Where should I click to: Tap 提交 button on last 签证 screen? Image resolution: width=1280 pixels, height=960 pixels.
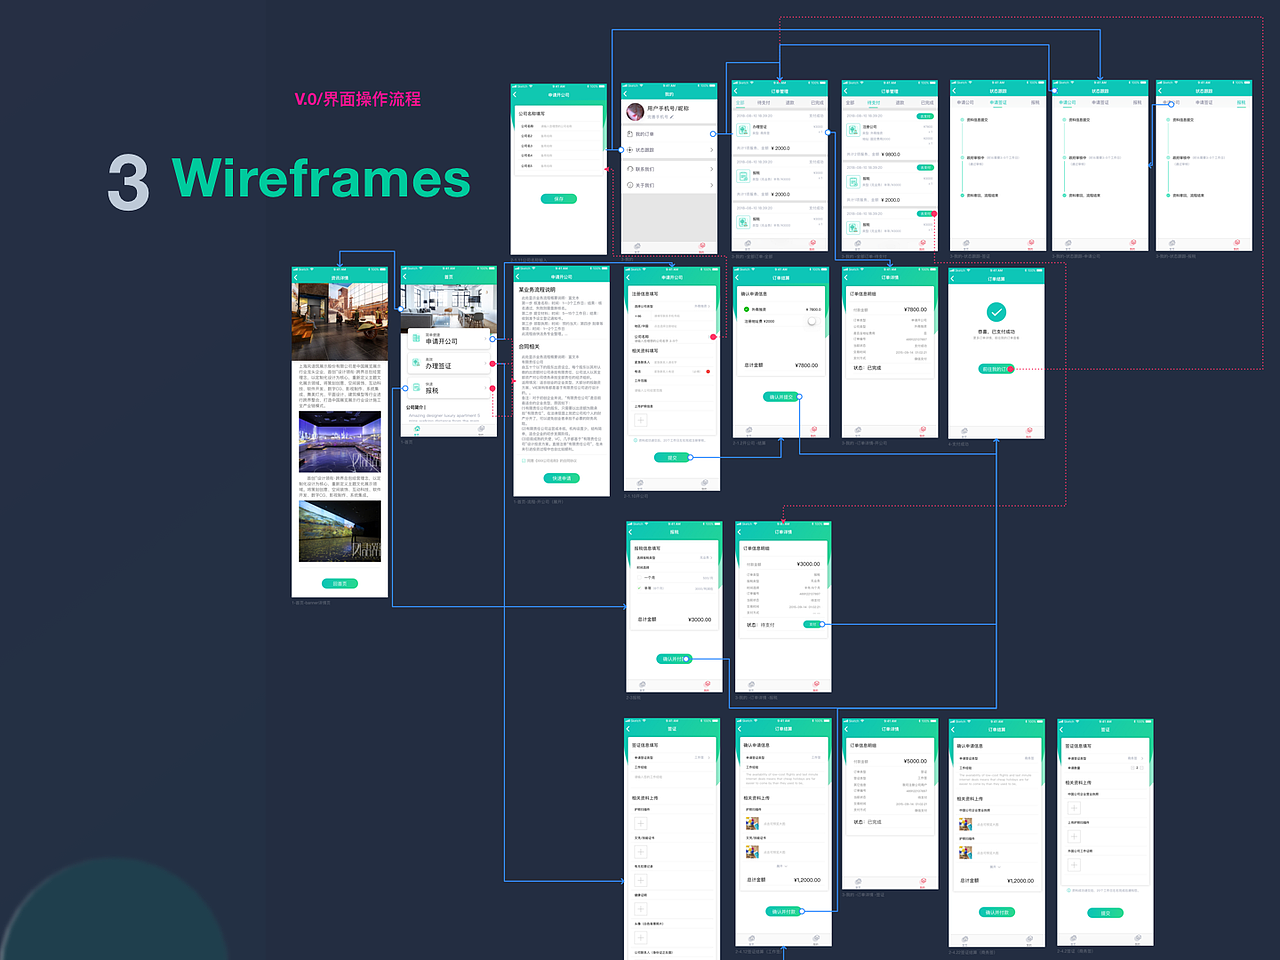pos(1105,913)
